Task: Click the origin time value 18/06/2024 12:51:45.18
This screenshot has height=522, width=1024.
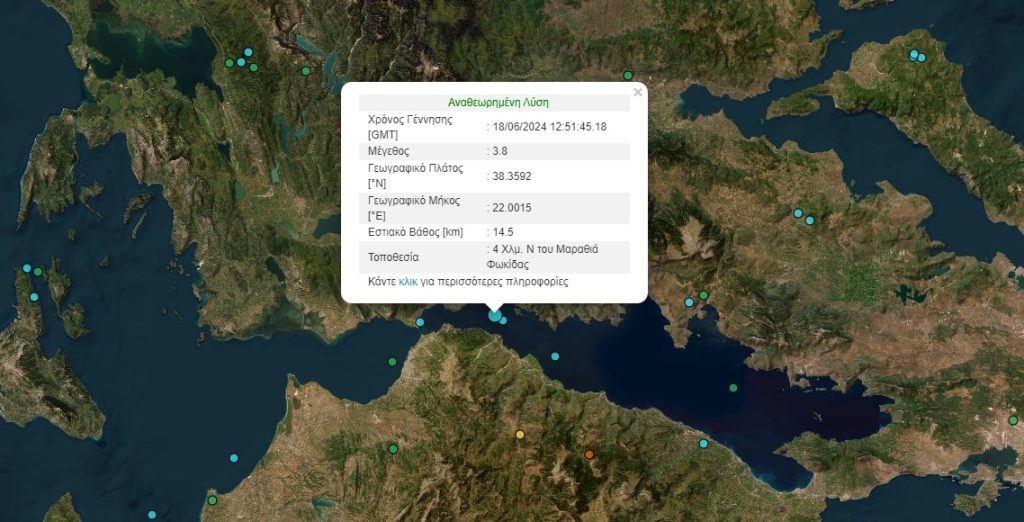Action: pyautogui.click(x=549, y=126)
